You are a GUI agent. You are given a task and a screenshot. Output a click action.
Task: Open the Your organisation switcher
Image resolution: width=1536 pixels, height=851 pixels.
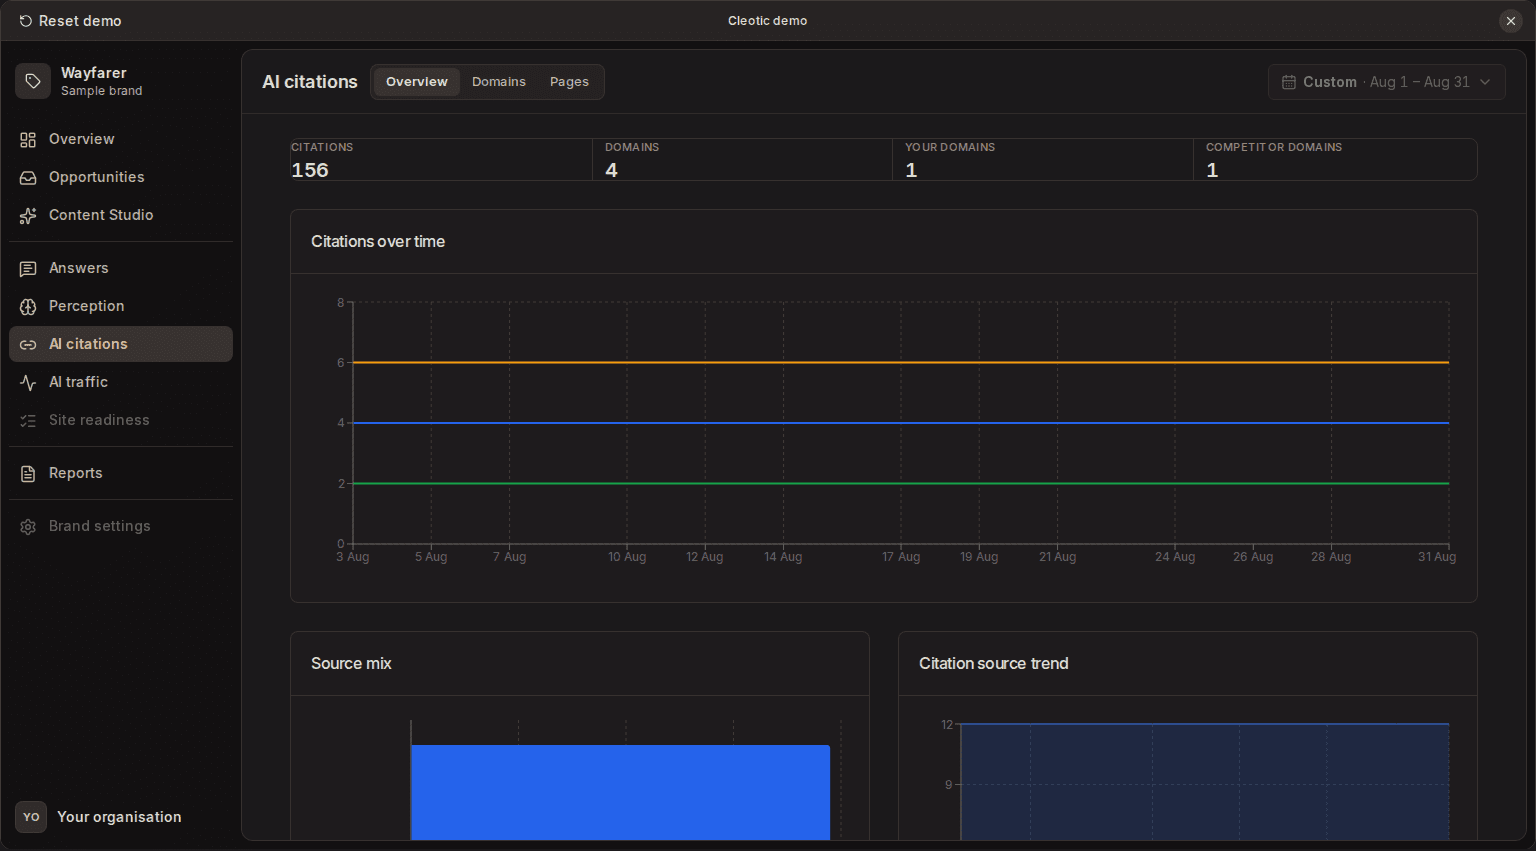point(120,817)
